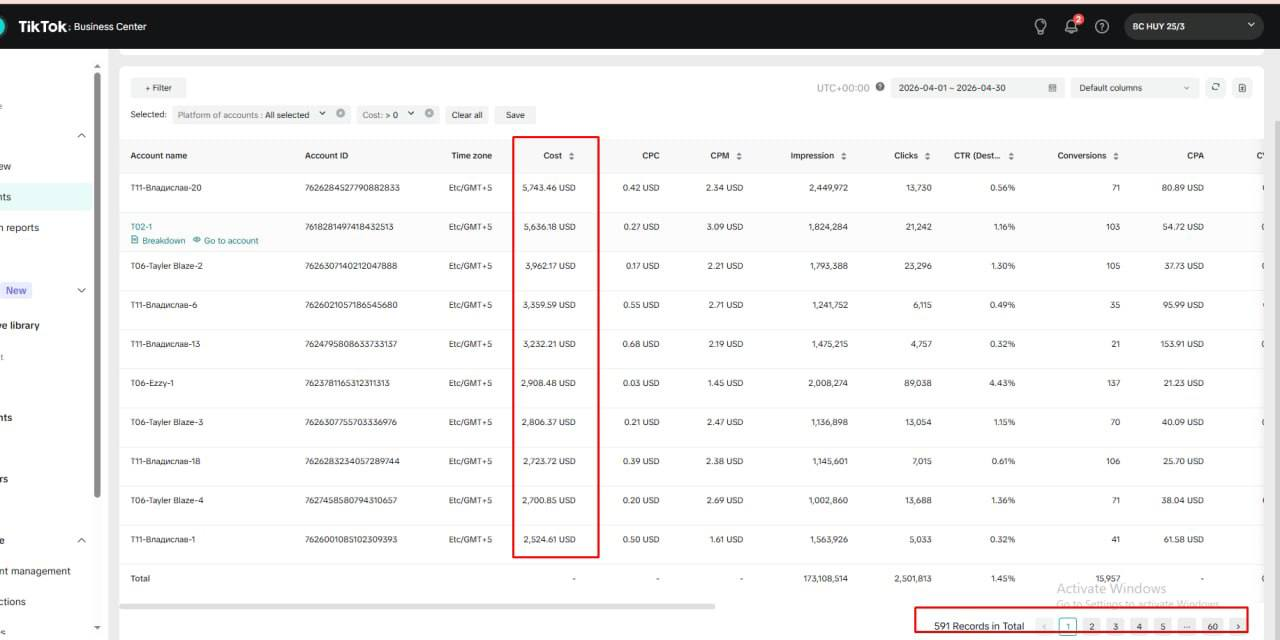The height and width of the screenshot is (640, 1280).
Task: Expand the Default columns dropdown
Action: click(x=1134, y=88)
